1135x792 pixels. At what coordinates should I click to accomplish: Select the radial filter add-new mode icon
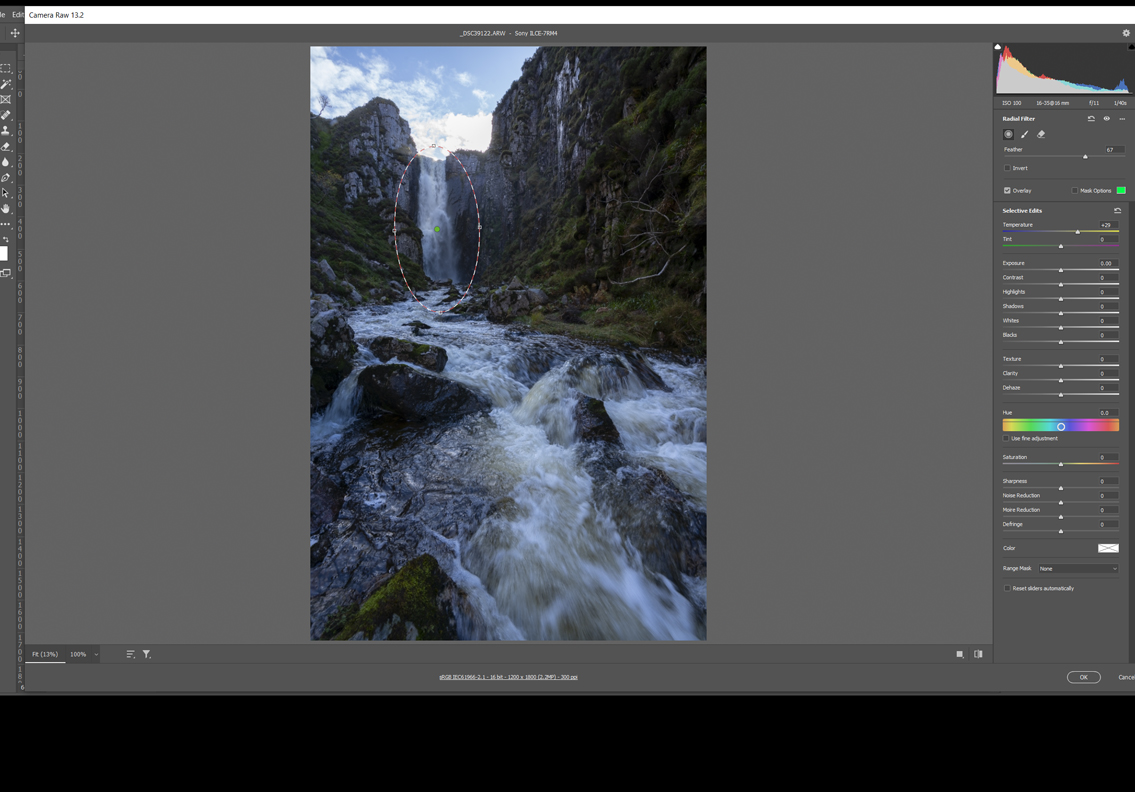(x=1008, y=134)
